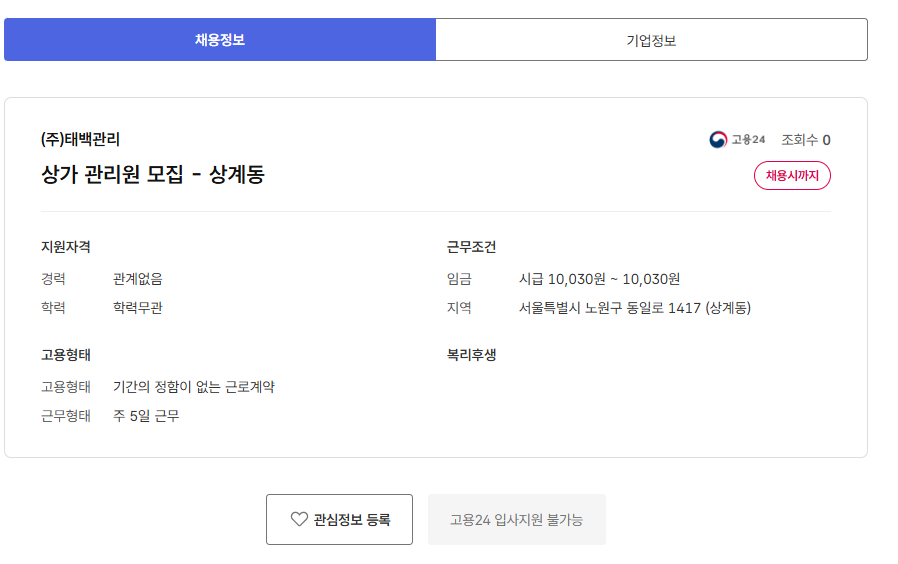
Task: Click the 조회수 view count
Action: coord(805,140)
